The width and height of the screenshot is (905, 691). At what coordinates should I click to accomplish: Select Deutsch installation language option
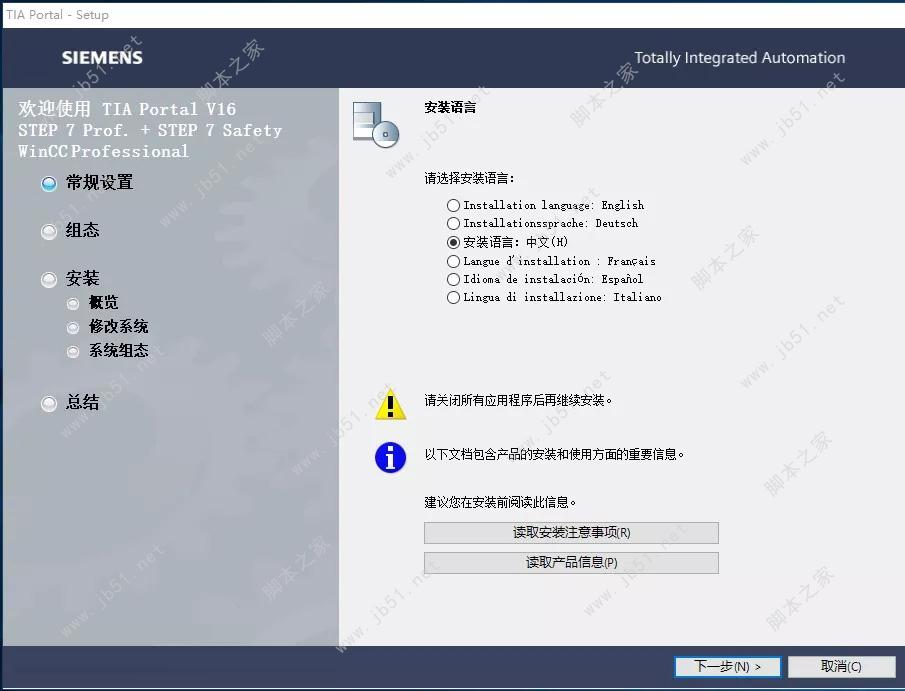pos(453,223)
